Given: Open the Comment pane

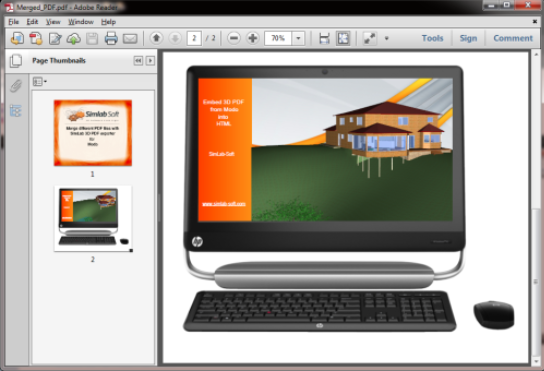Looking at the screenshot, I should pyautogui.click(x=513, y=38).
